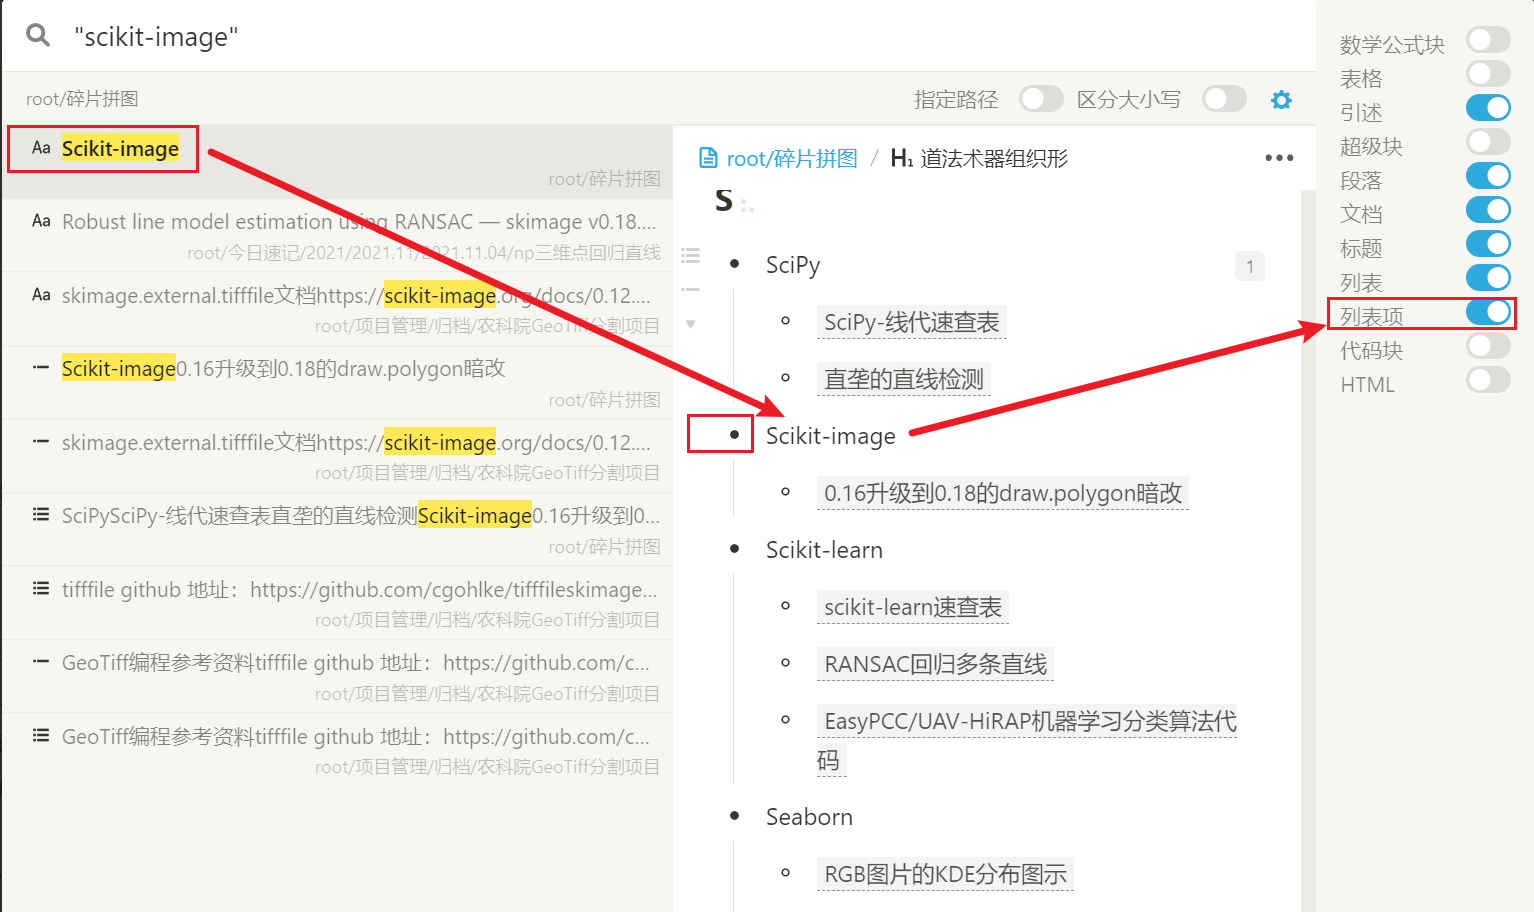Enable the 代码块 filter switch
Screen dimensions: 1534x912
(x=1488, y=346)
